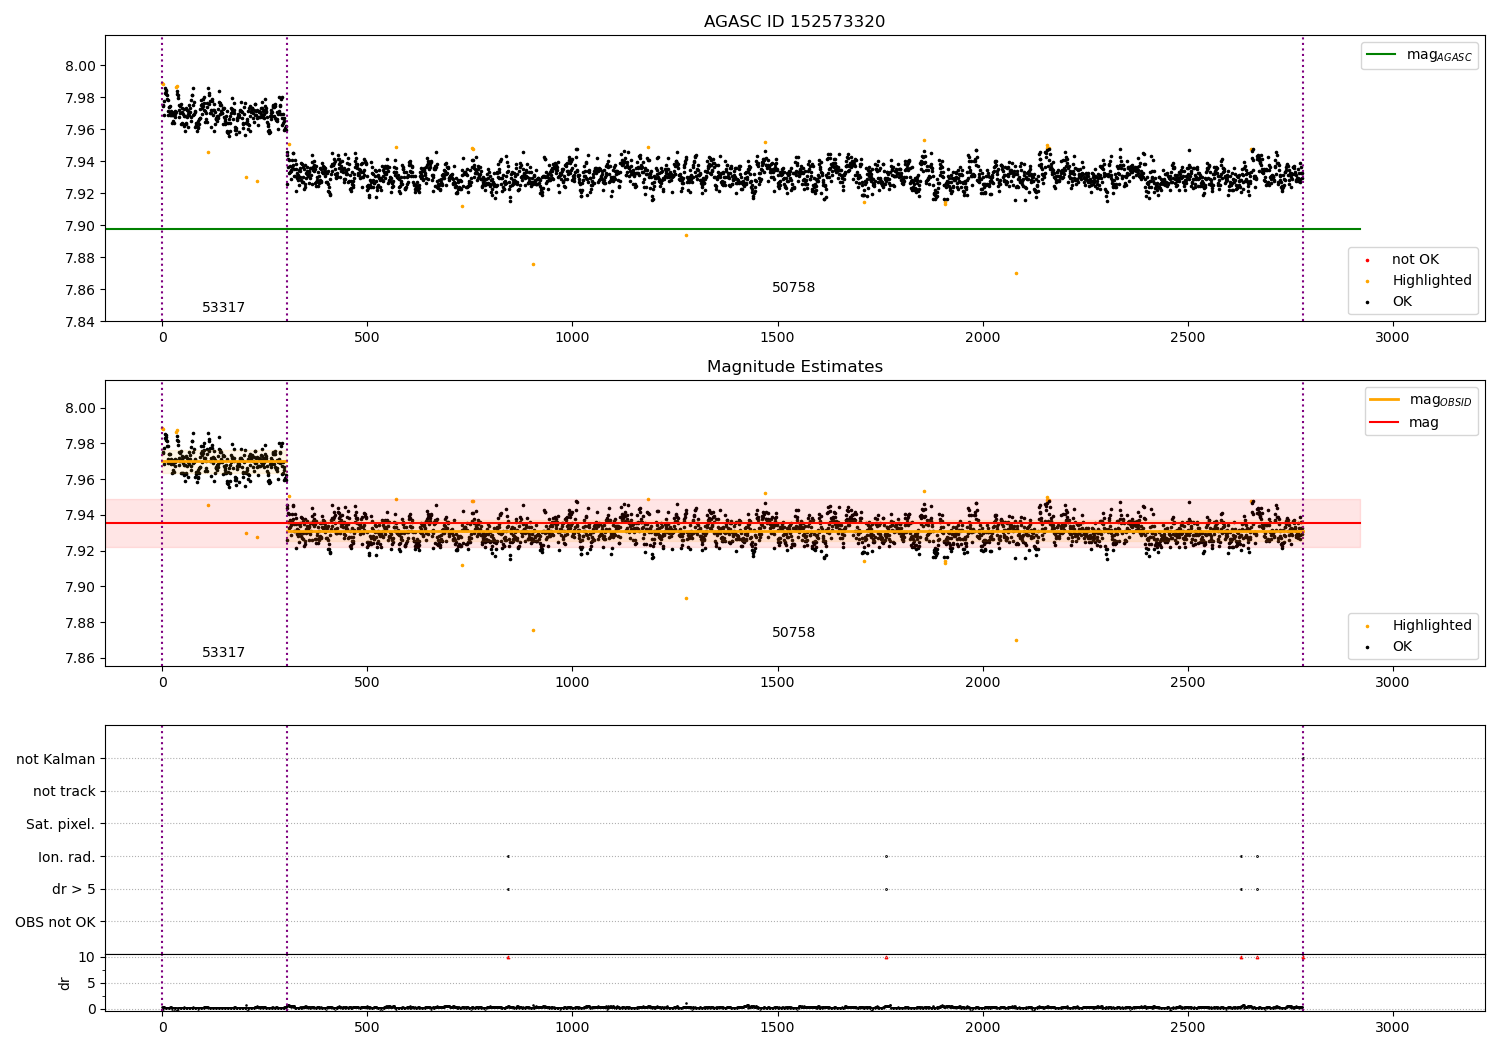Click "1500" x-tick under the bottom flags plot
Image resolution: width=1500 pixels, height=1050 pixels.
777,1027
